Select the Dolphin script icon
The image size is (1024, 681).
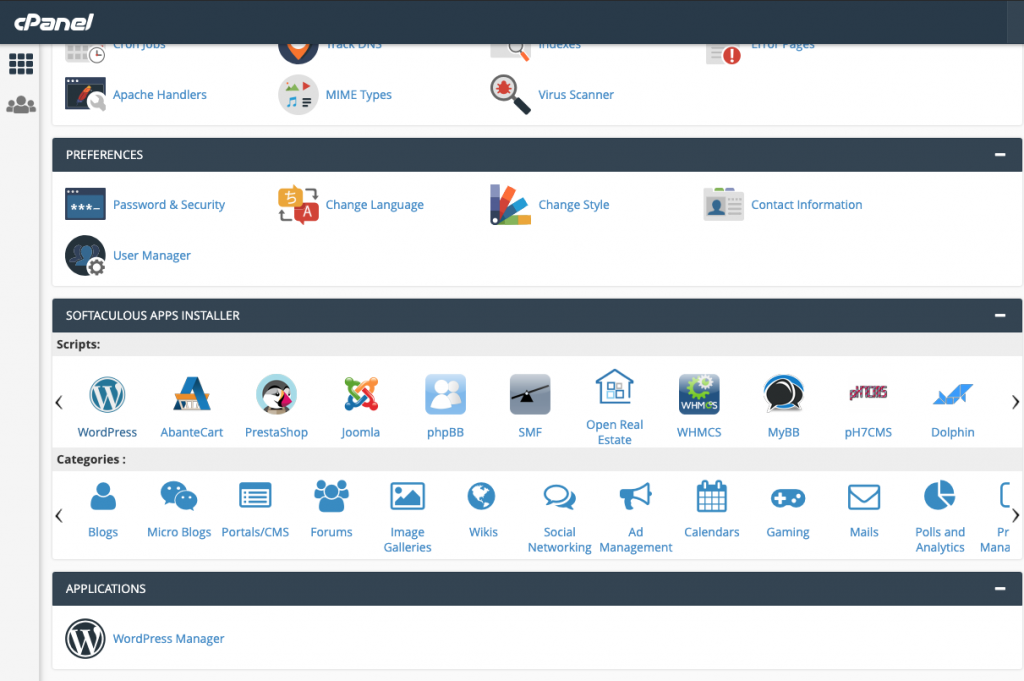pos(953,394)
